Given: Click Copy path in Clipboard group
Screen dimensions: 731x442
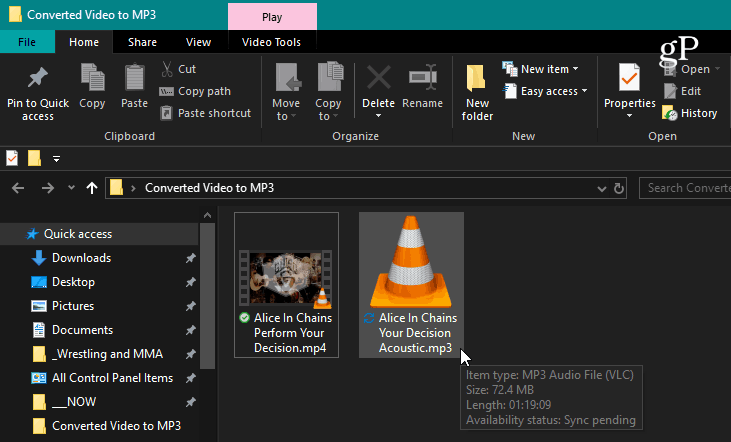Looking at the screenshot, I should (x=195, y=91).
